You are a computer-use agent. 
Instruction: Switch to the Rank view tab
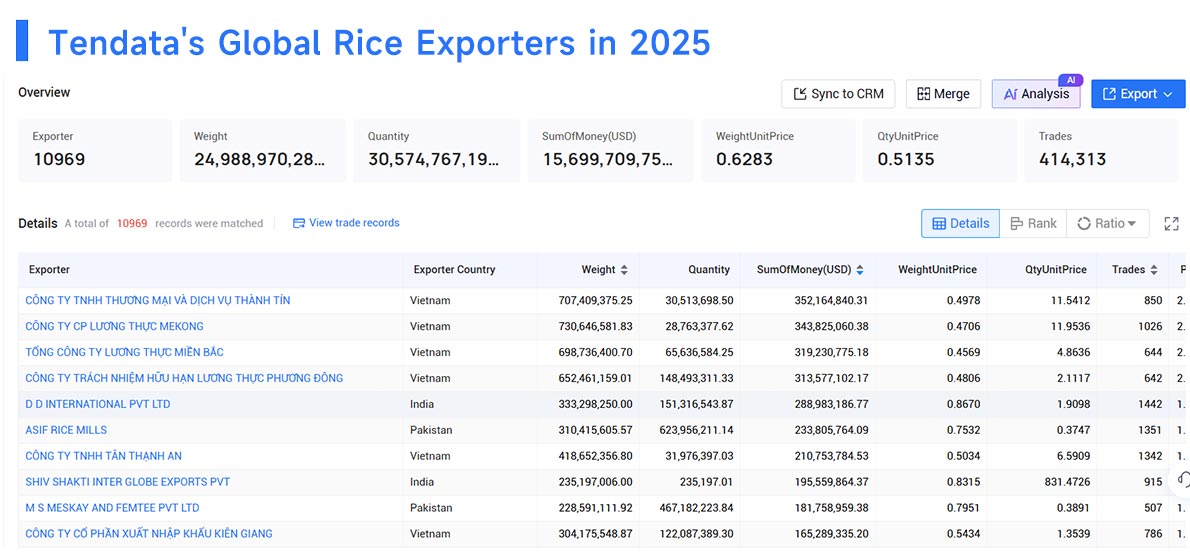click(x=1033, y=223)
